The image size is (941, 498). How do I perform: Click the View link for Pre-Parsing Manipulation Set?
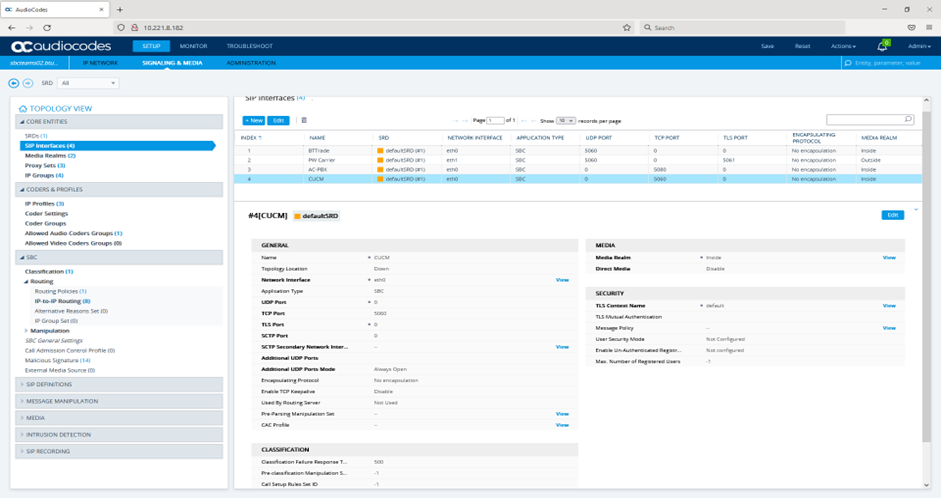(x=562, y=414)
